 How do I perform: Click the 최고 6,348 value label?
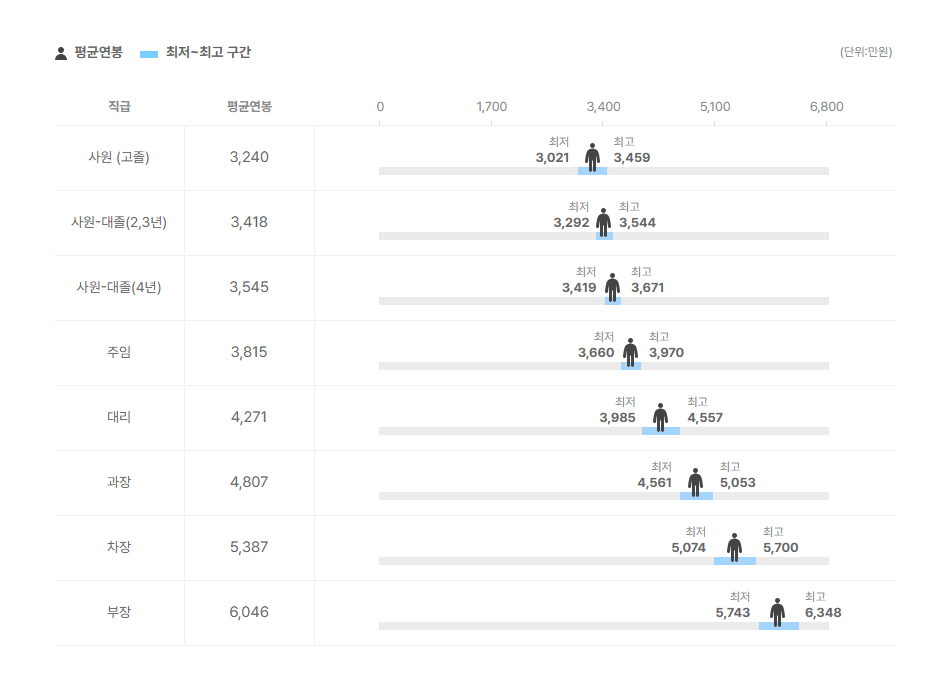point(823,613)
